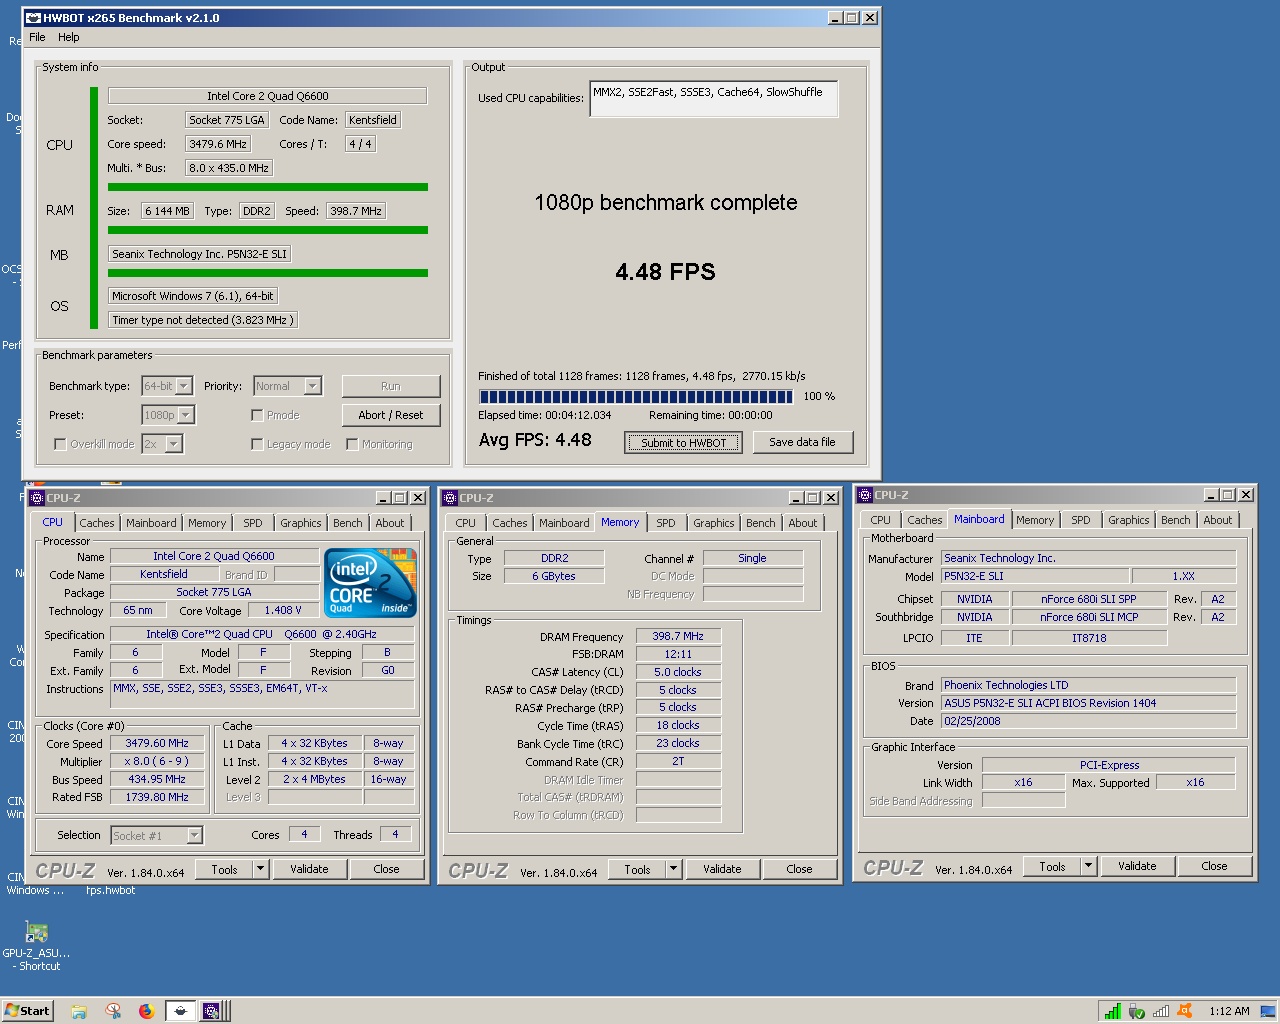This screenshot has height=1024, width=1280.
Task: Click the Intel Core 2 Quad logo
Action: point(370,582)
